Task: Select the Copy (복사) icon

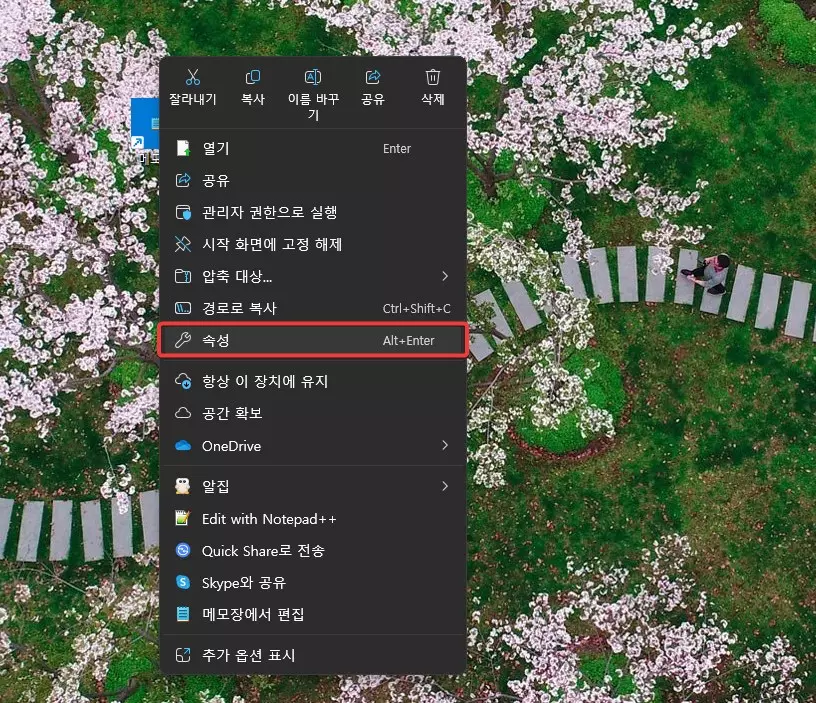Action: coord(253,77)
